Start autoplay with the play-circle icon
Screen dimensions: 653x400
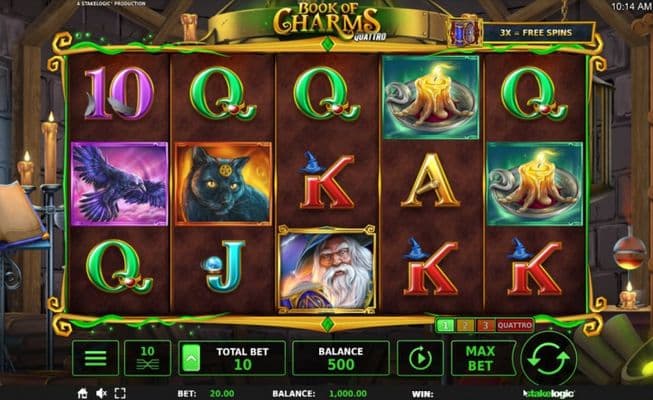point(420,358)
